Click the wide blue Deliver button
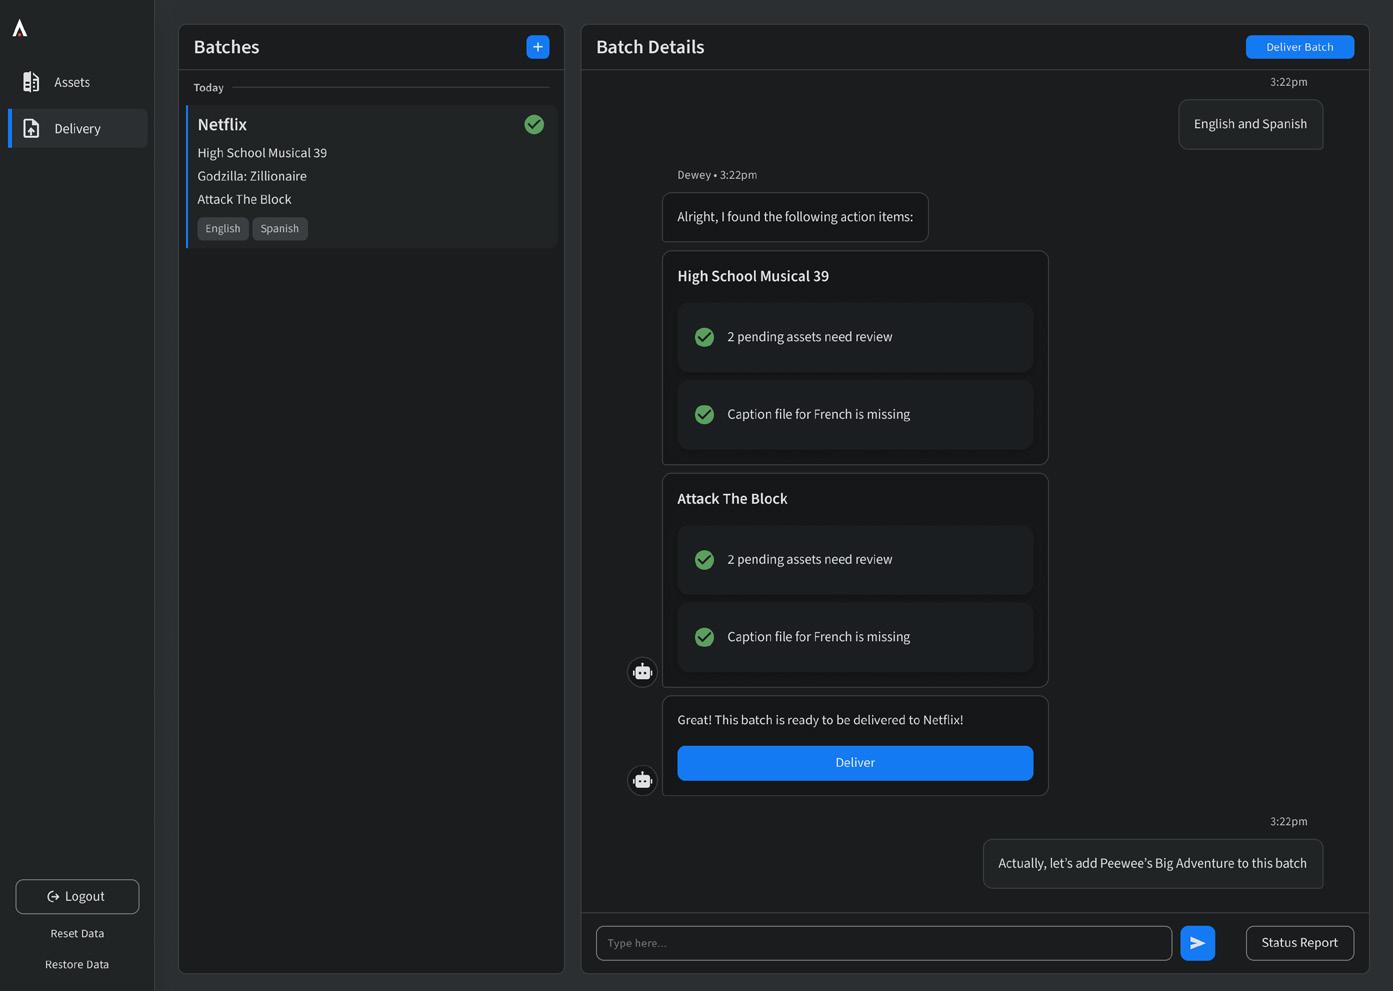 pos(855,763)
